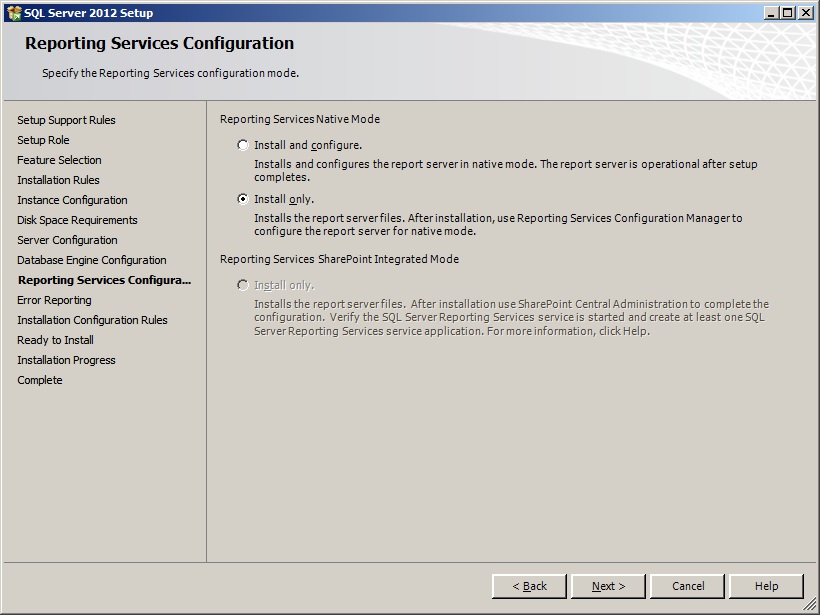Screen dimensions: 820x615
Task: Click the Next button
Action: (x=608, y=586)
